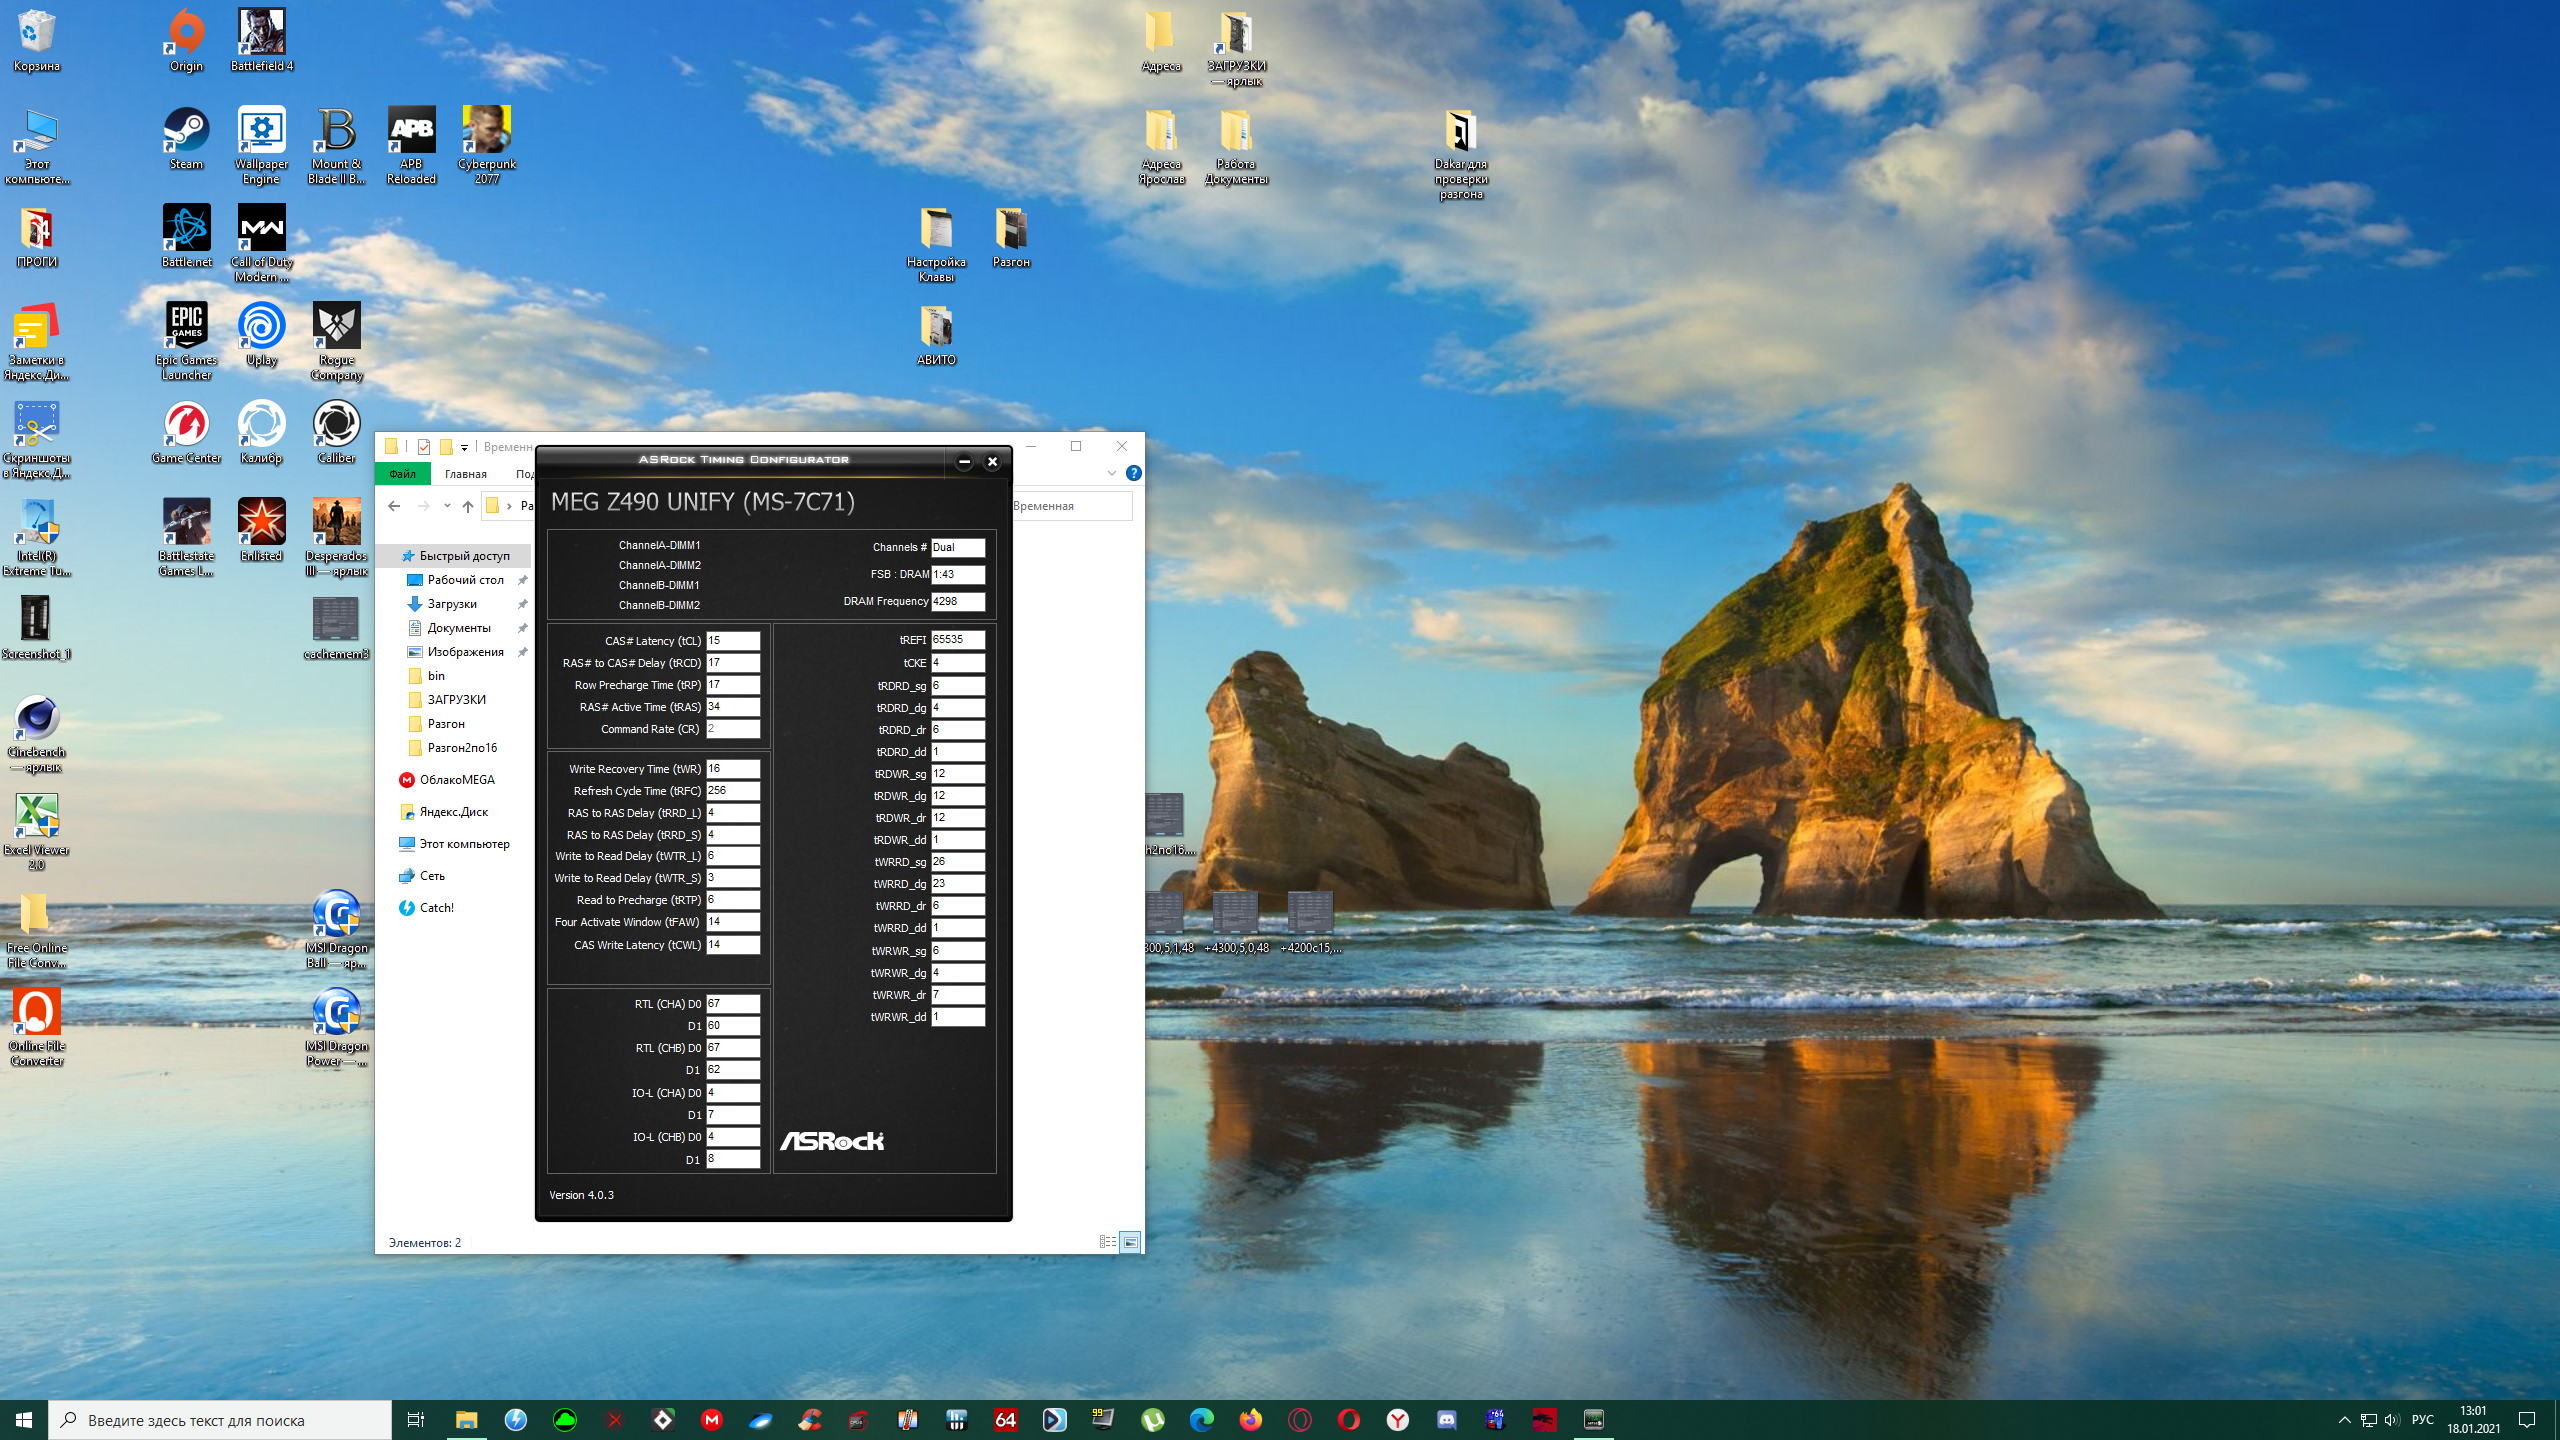Open the Главная ribbon tab

(465, 474)
